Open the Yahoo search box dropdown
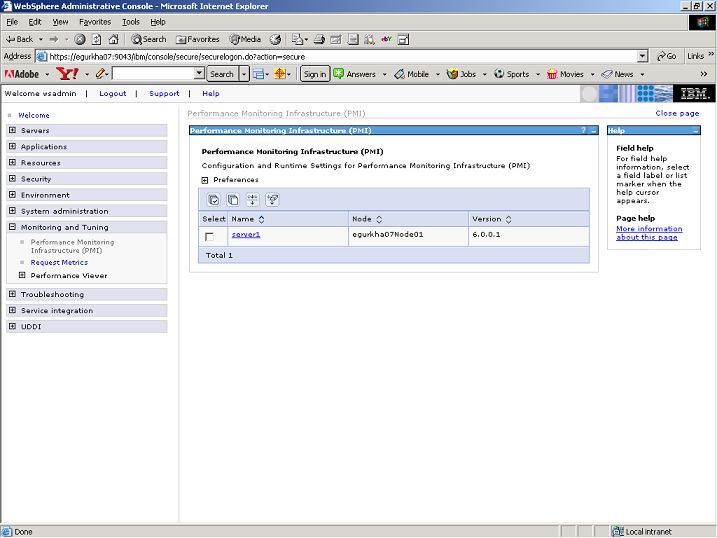 coord(199,73)
